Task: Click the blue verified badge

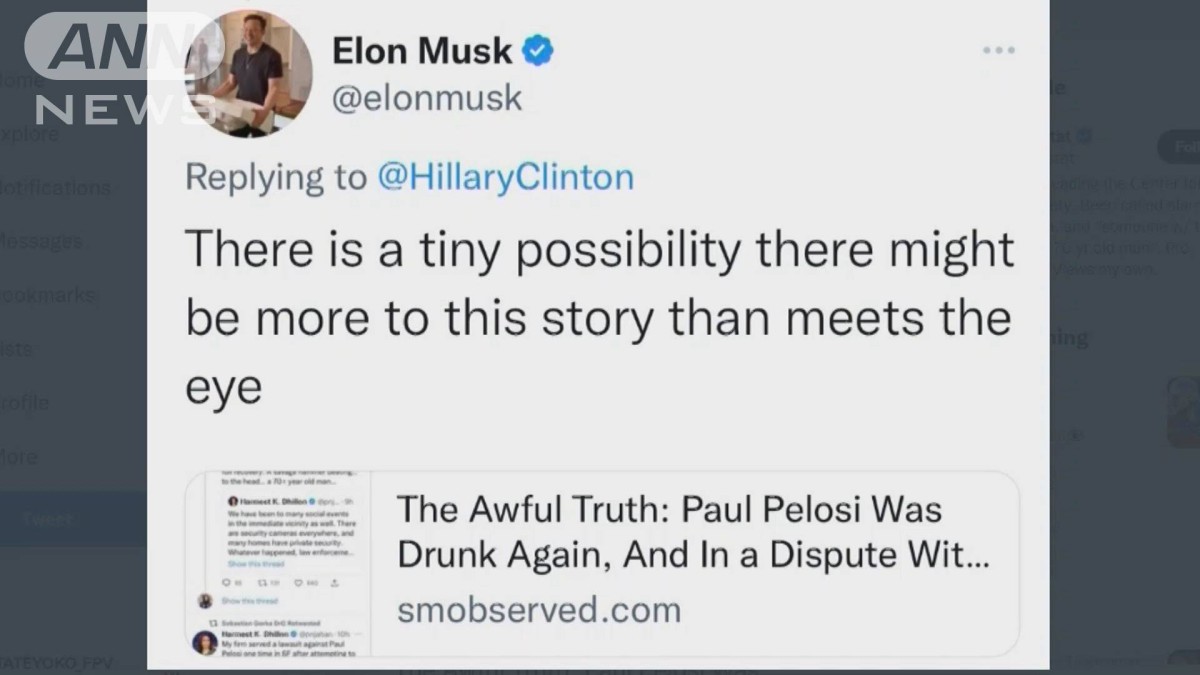Action: [540, 51]
